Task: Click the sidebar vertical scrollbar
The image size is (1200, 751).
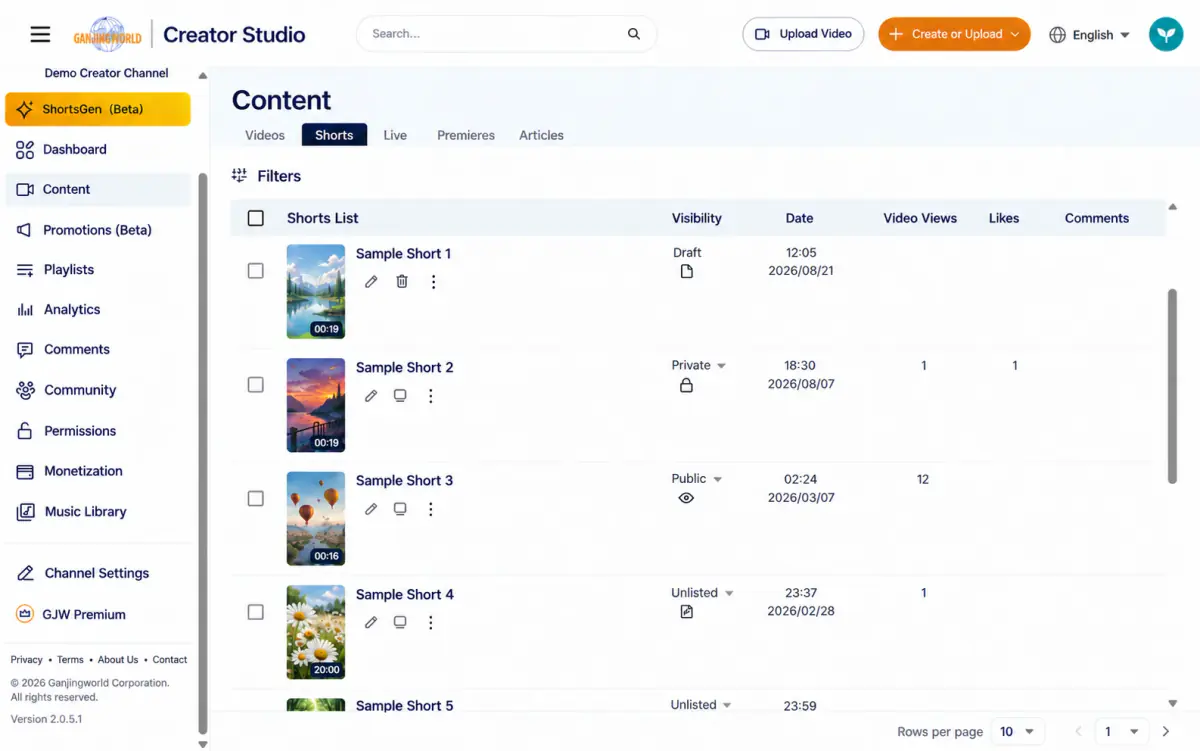Action: pos(203,454)
